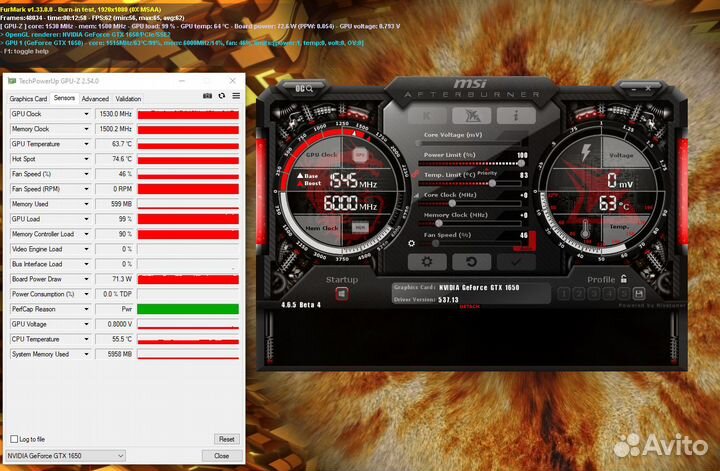The image size is (720, 471).
Task: Select profile slot 2 in Afterburner
Action: coord(579,293)
